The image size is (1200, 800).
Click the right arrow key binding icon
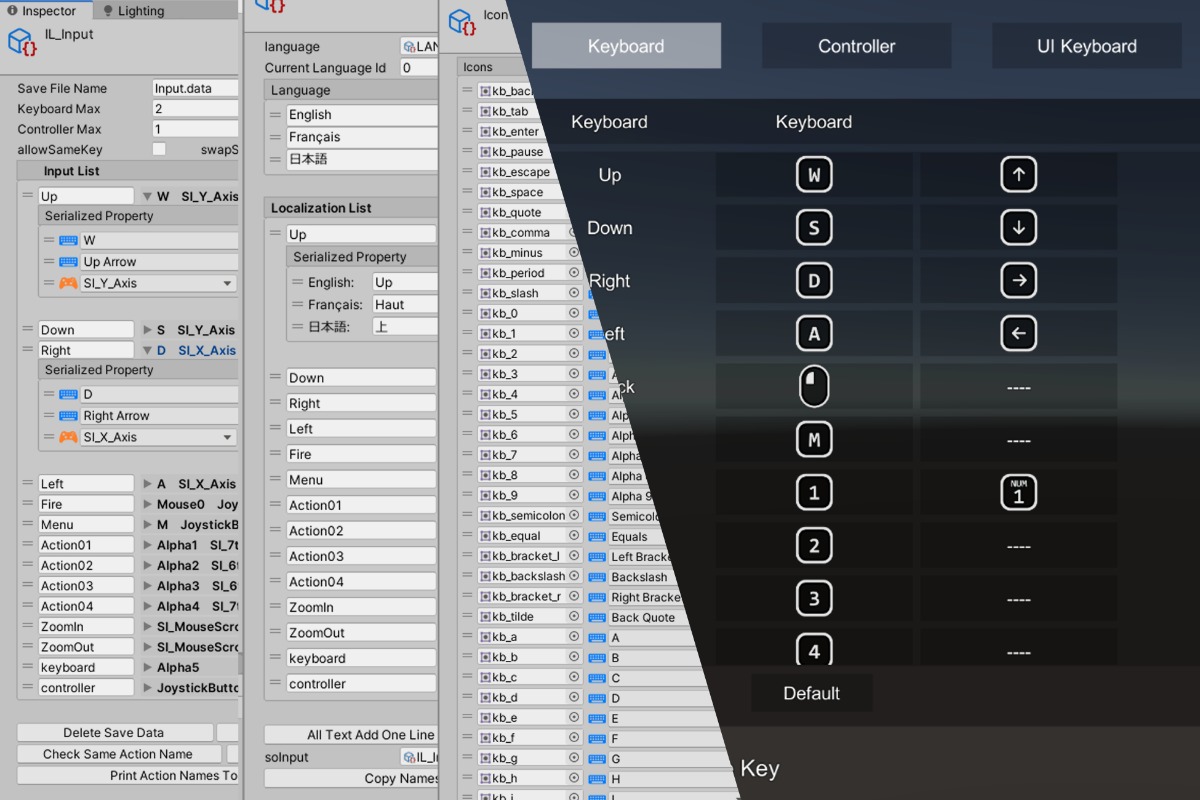pos(1018,281)
